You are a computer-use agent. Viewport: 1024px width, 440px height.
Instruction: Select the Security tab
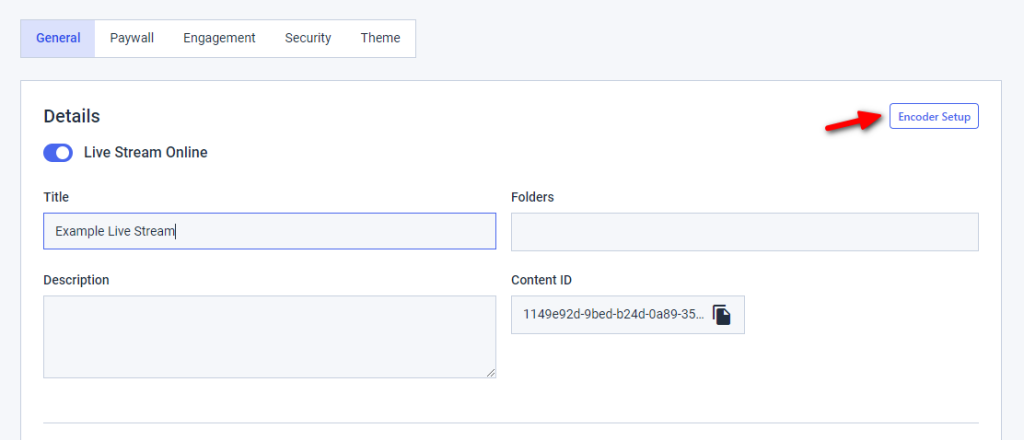[x=308, y=38]
